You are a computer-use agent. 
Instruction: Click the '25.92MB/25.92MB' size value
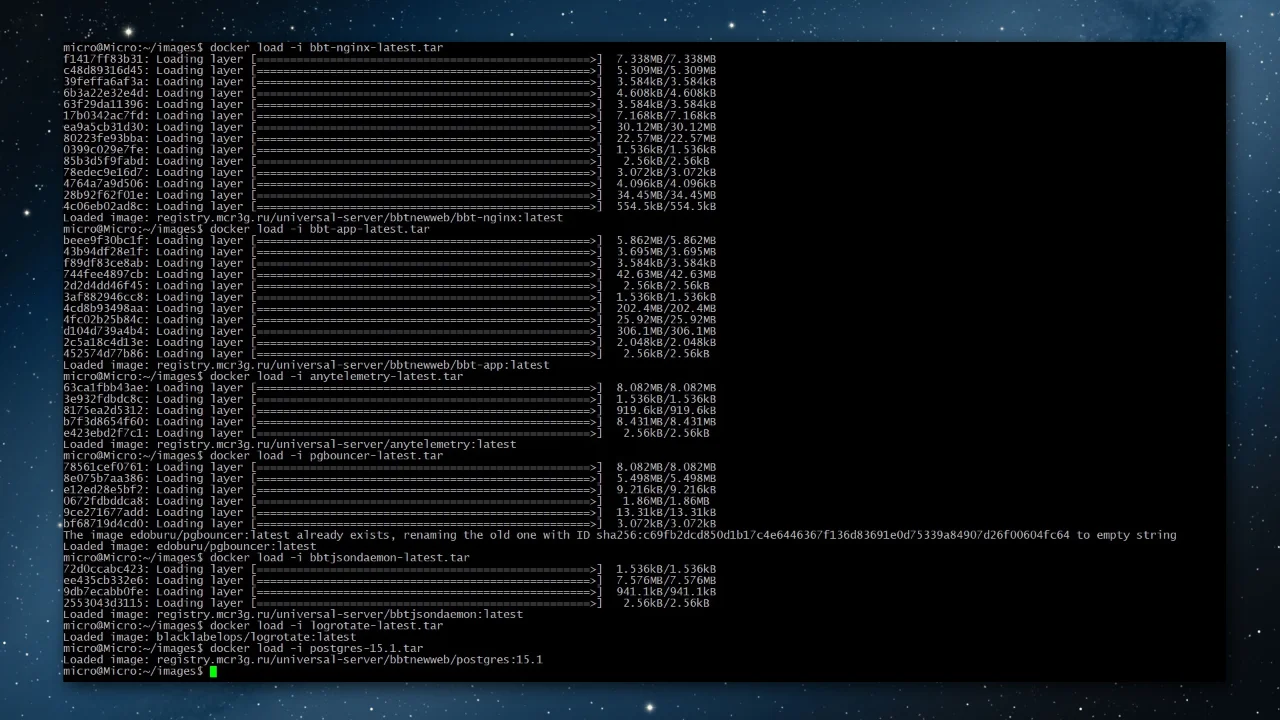pyautogui.click(x=666, y=319)
